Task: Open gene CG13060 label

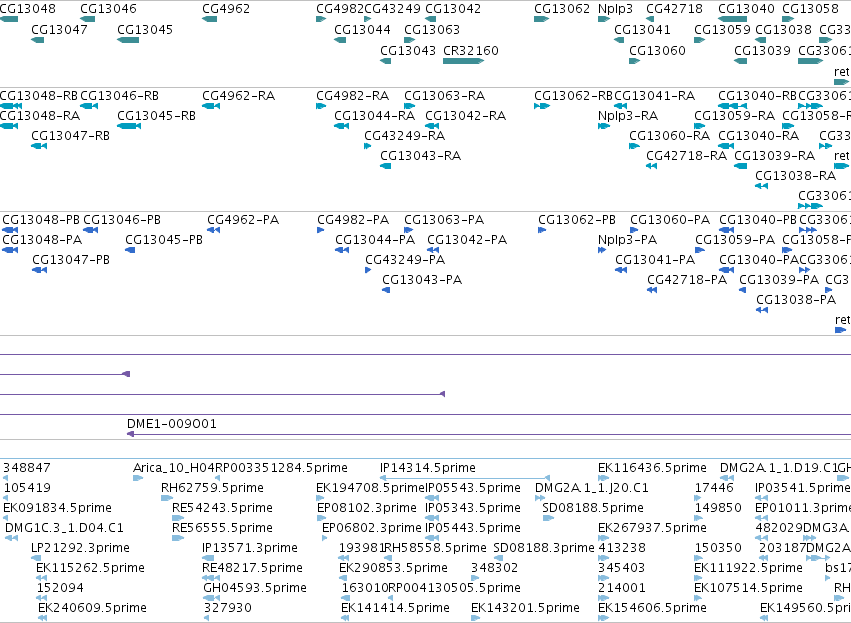Action: click(657, 50)
